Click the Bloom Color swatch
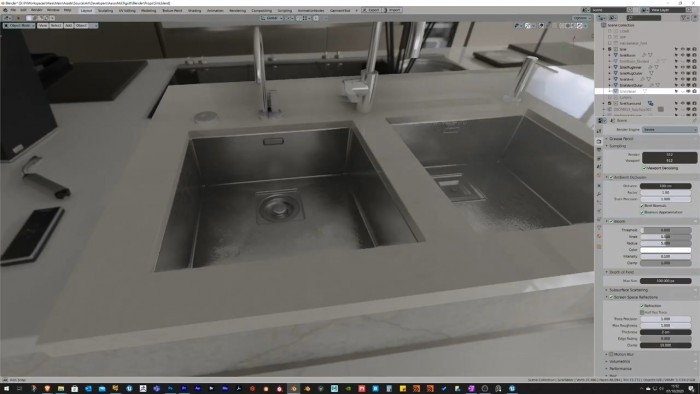The width and height of the screenshot is (700, 394). [x=666, y=250]
